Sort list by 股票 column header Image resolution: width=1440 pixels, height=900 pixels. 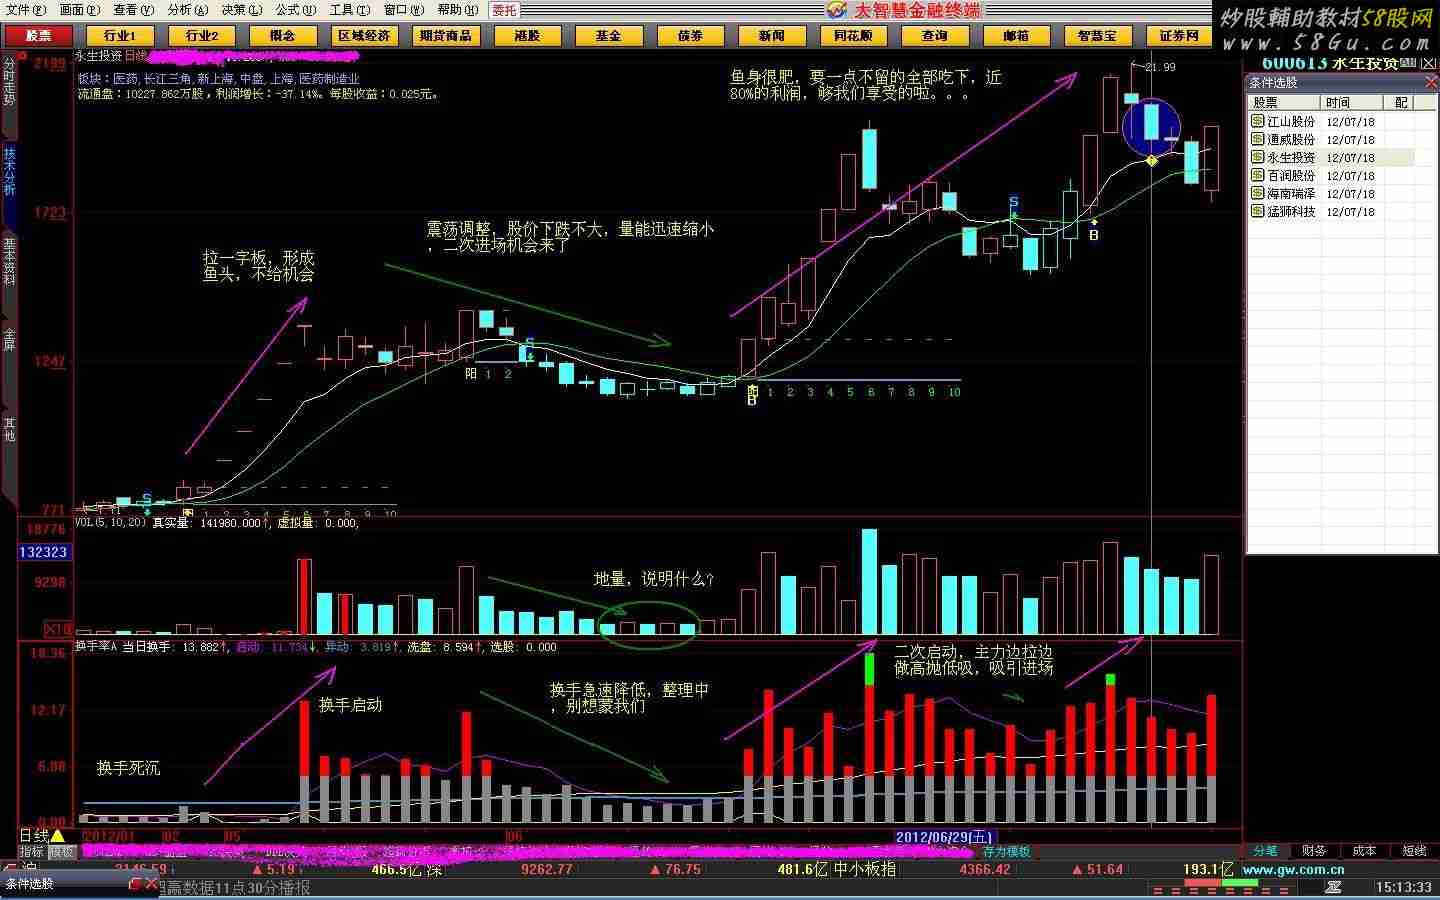tap(1286, 102)
